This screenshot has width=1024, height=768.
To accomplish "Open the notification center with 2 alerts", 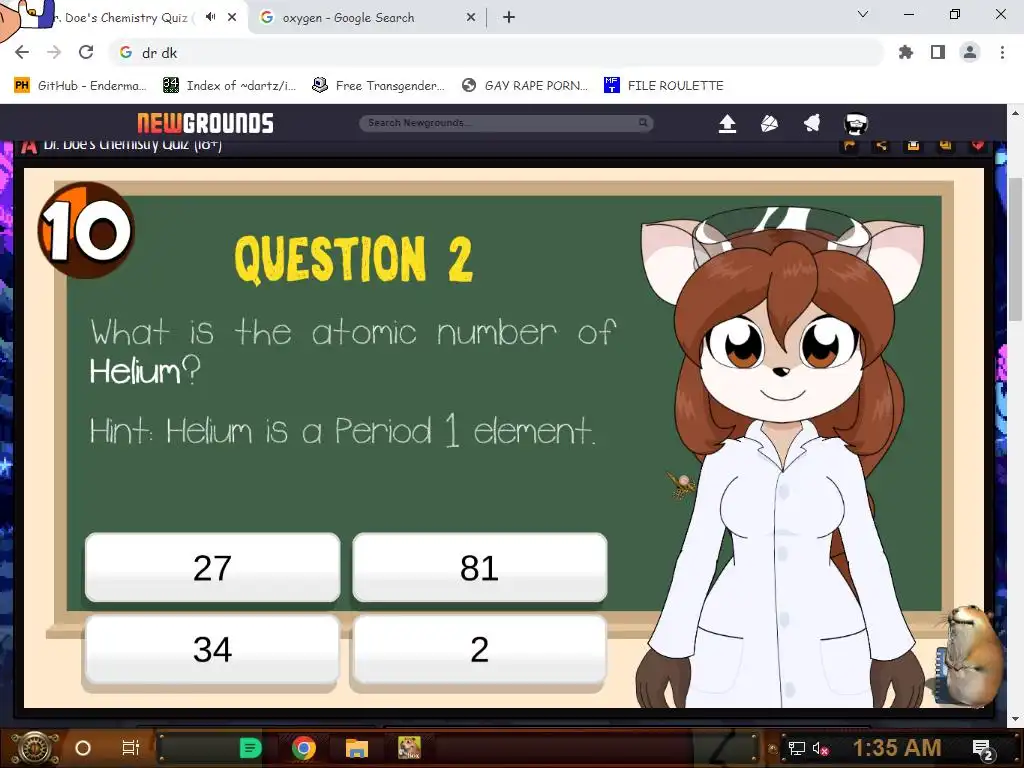I will (983, 750).
